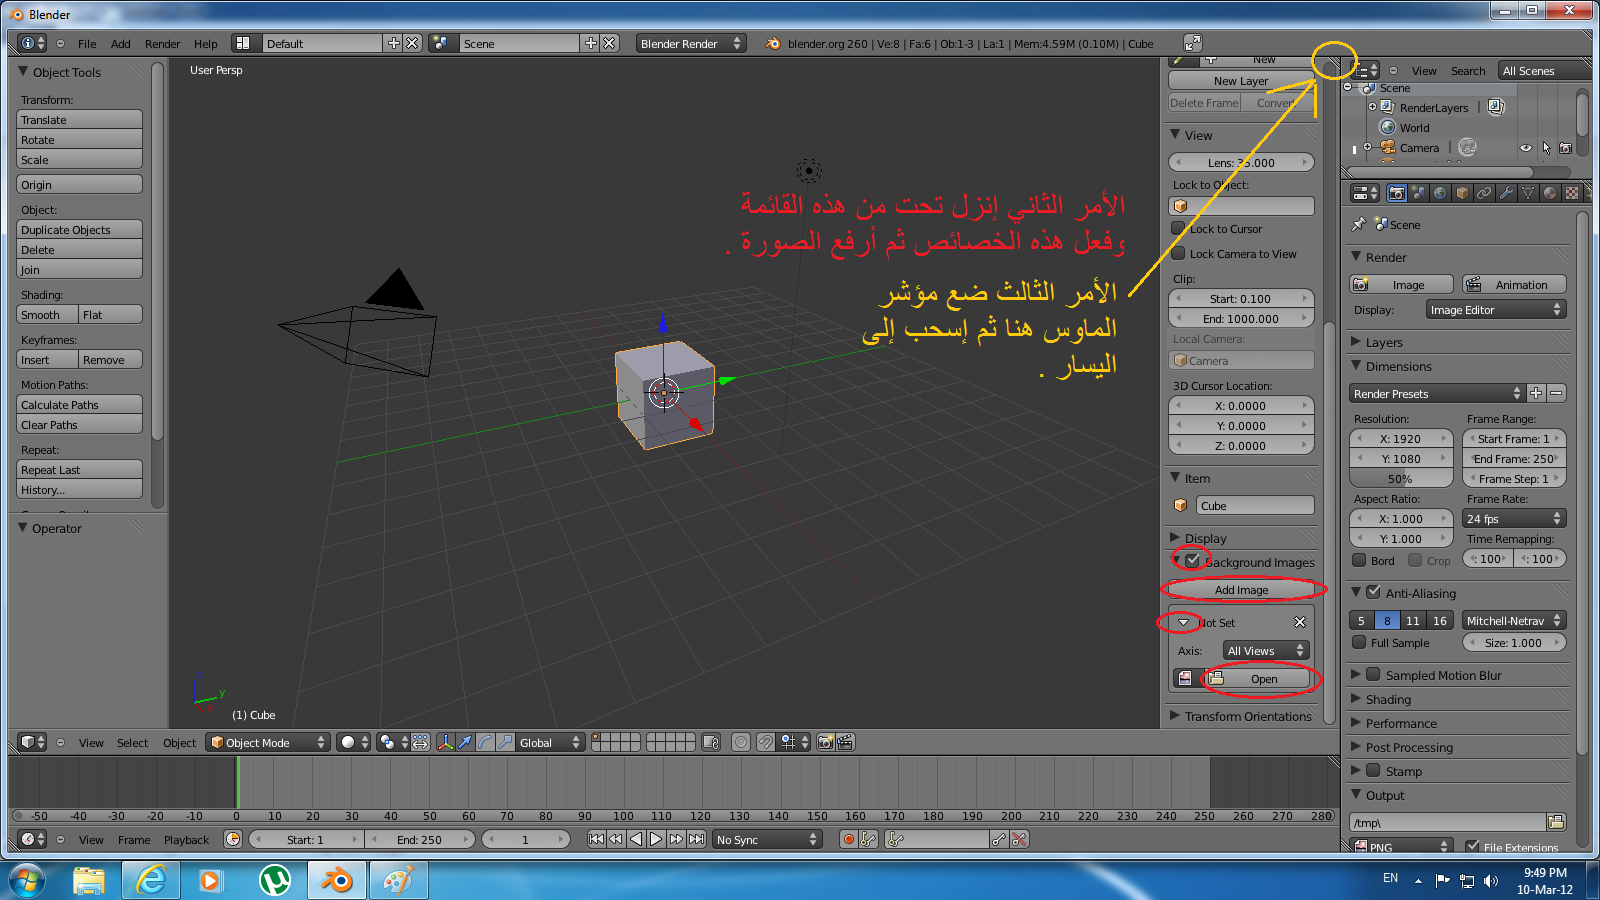Launch Blender from the Windows taskbar
The height and width of the screenshot is (900, 1600).
pyautogui.click(x=336, y=880)
